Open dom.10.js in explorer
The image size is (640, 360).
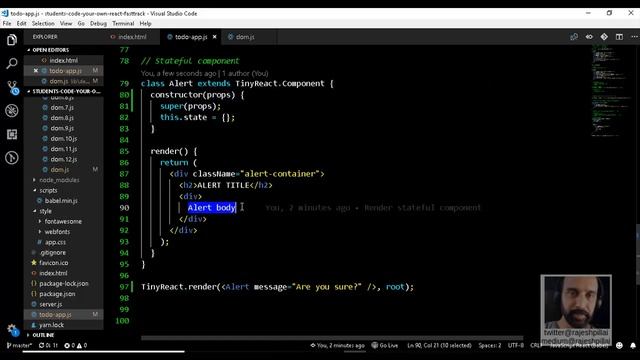(64, 139)
